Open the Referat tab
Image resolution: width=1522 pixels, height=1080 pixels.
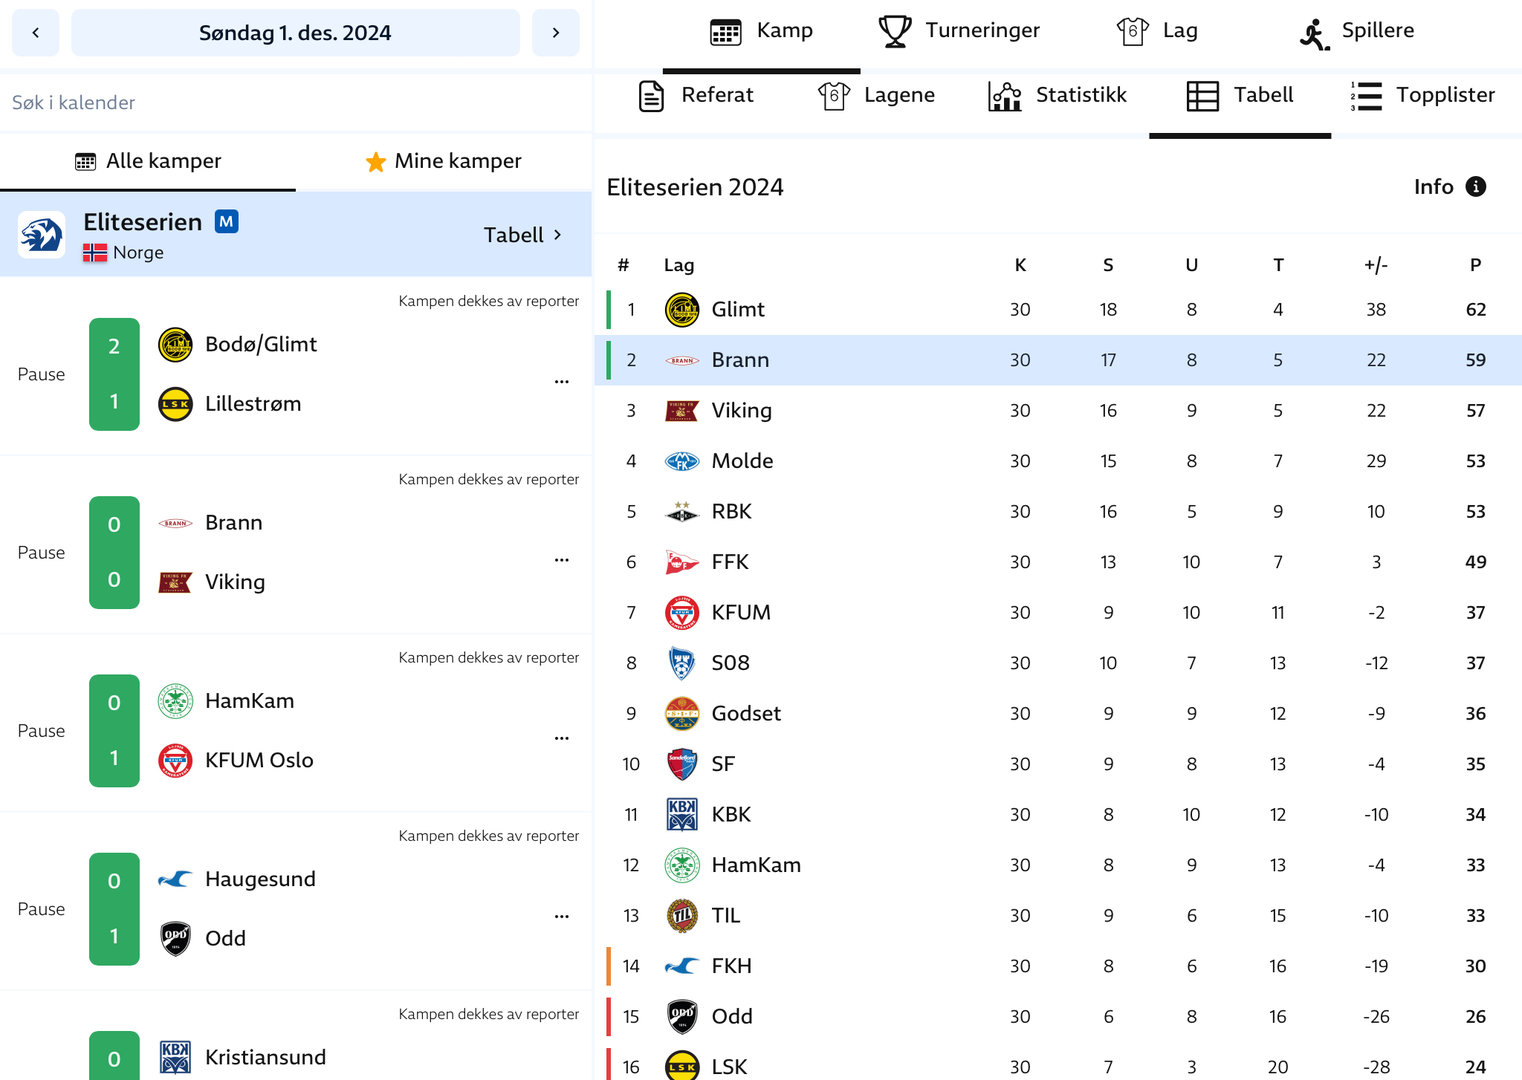(x=696, y=95)
